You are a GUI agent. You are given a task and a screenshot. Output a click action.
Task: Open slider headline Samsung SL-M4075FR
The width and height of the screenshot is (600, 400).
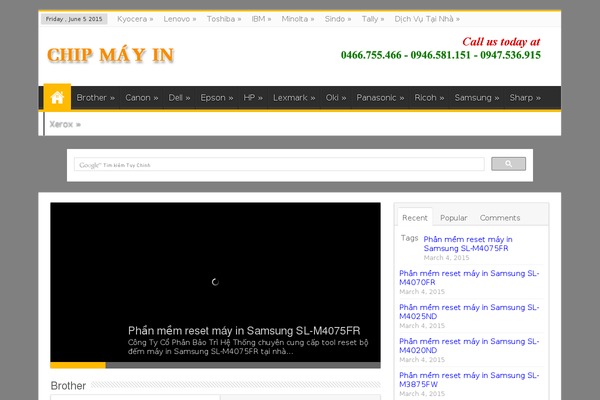pos(244,331)
